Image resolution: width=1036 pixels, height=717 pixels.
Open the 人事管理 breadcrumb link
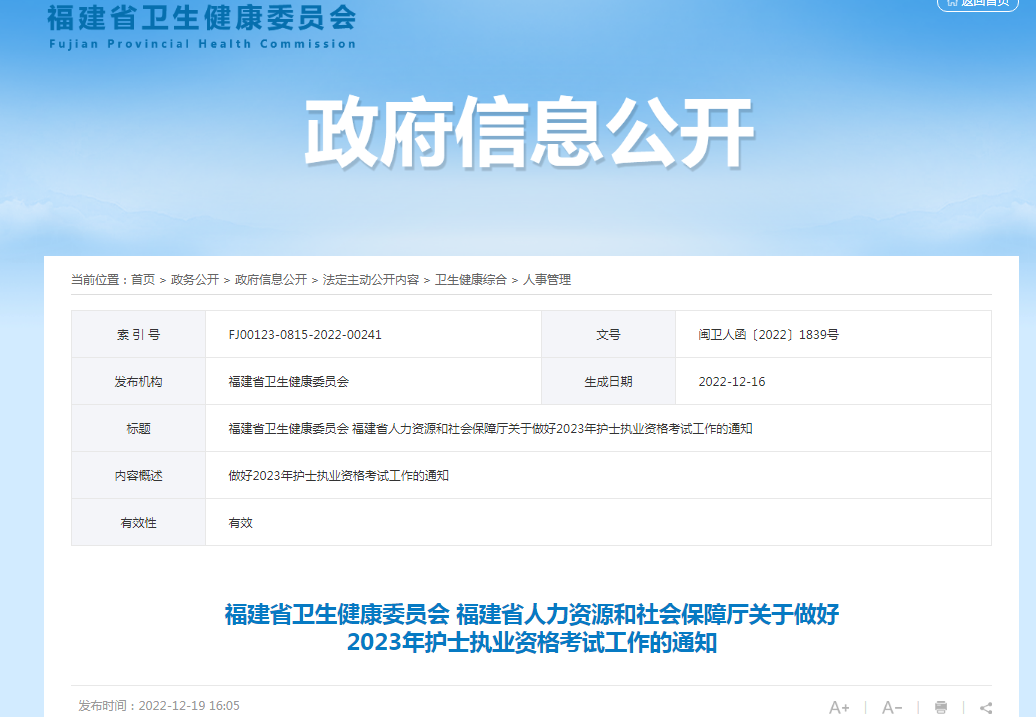(547, 280)
